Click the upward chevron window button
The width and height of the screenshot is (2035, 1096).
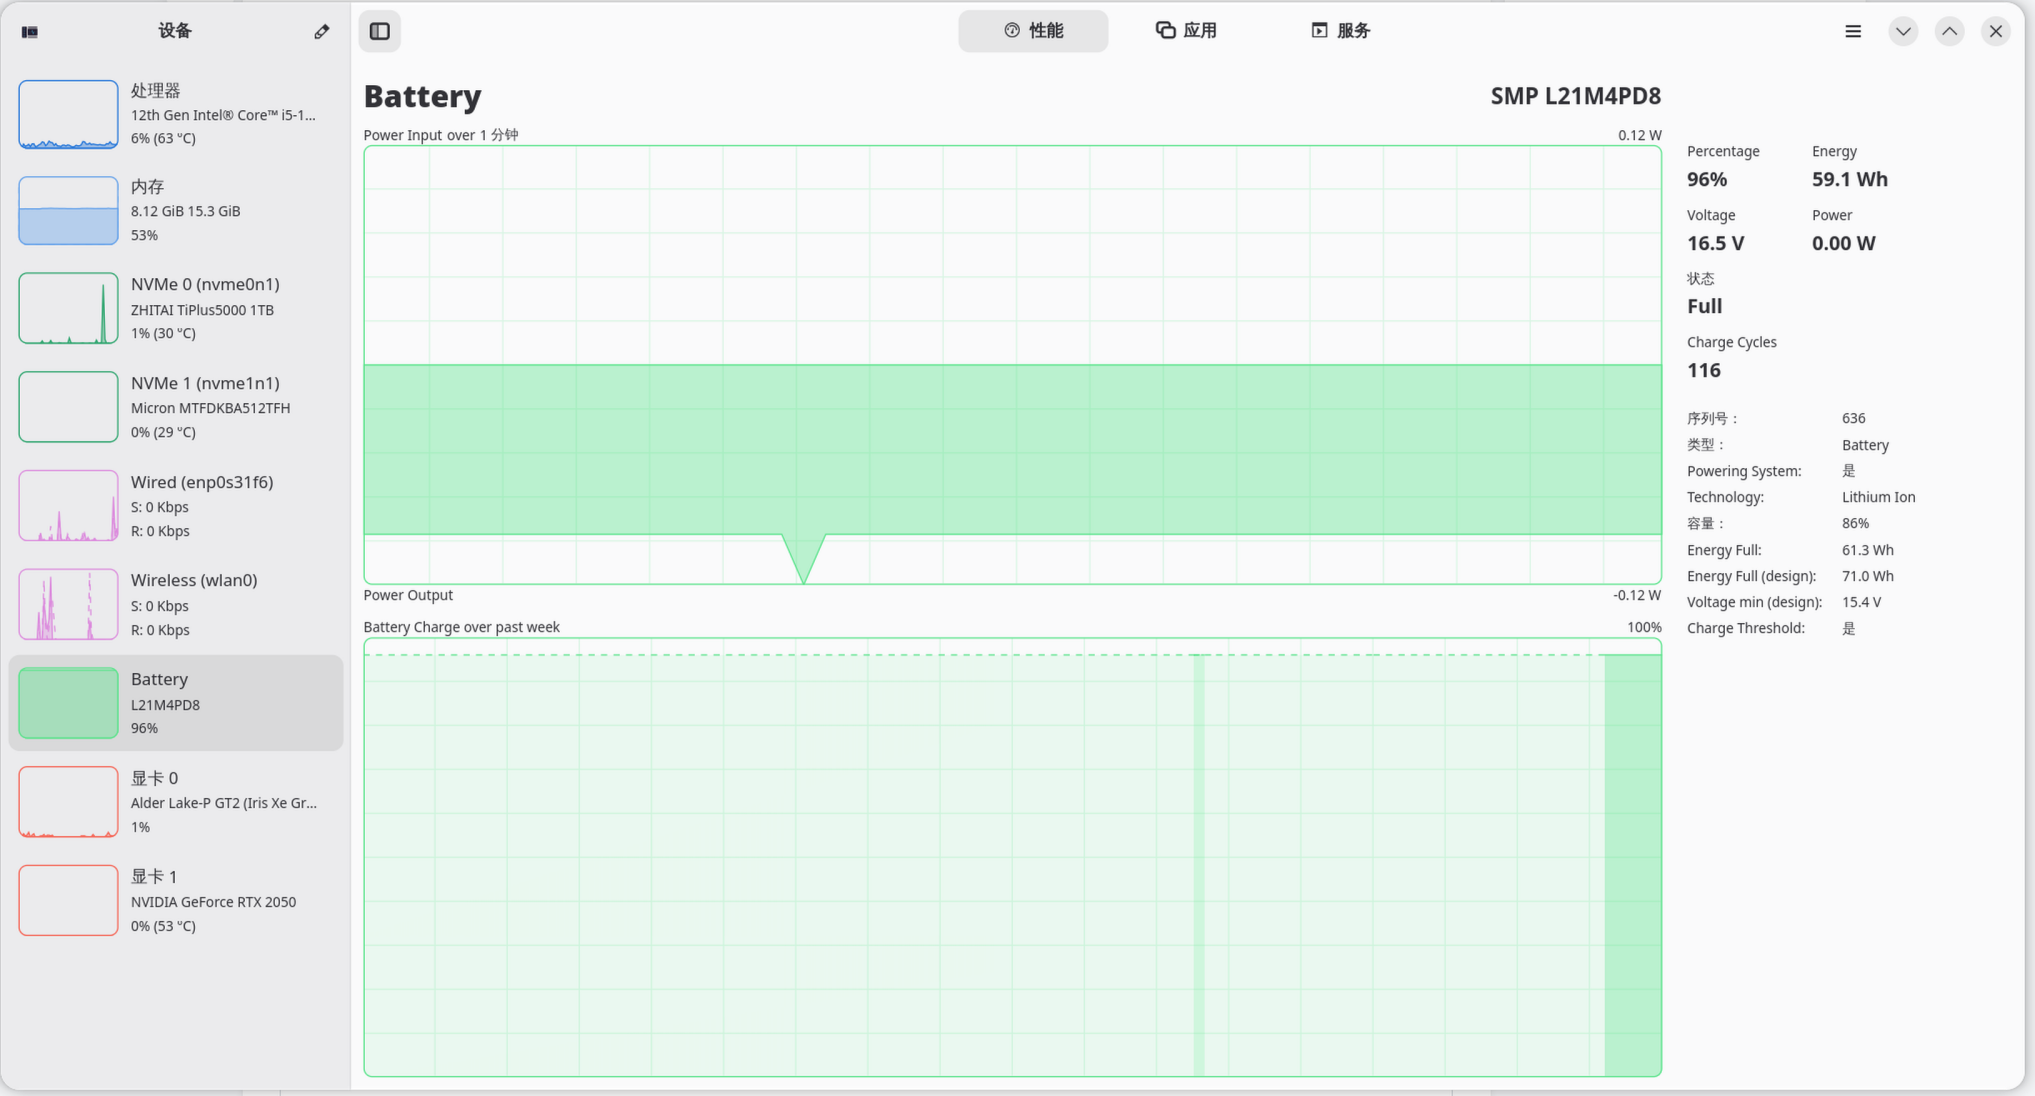click(1949, 32)
